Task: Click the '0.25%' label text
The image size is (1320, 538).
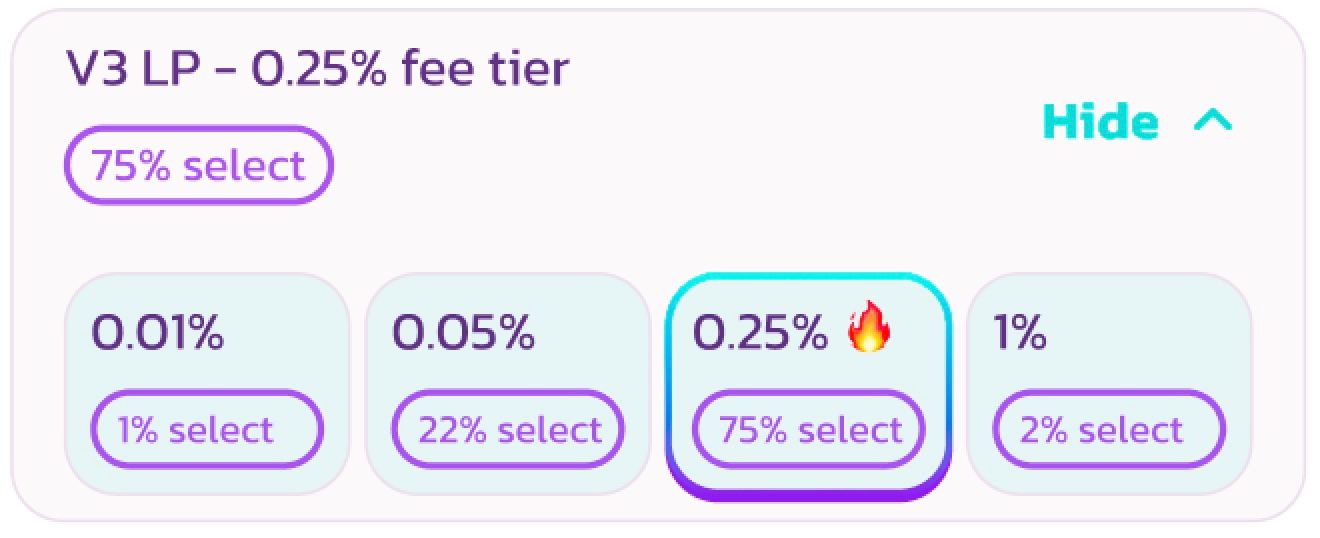Action: tap(760, 332)
